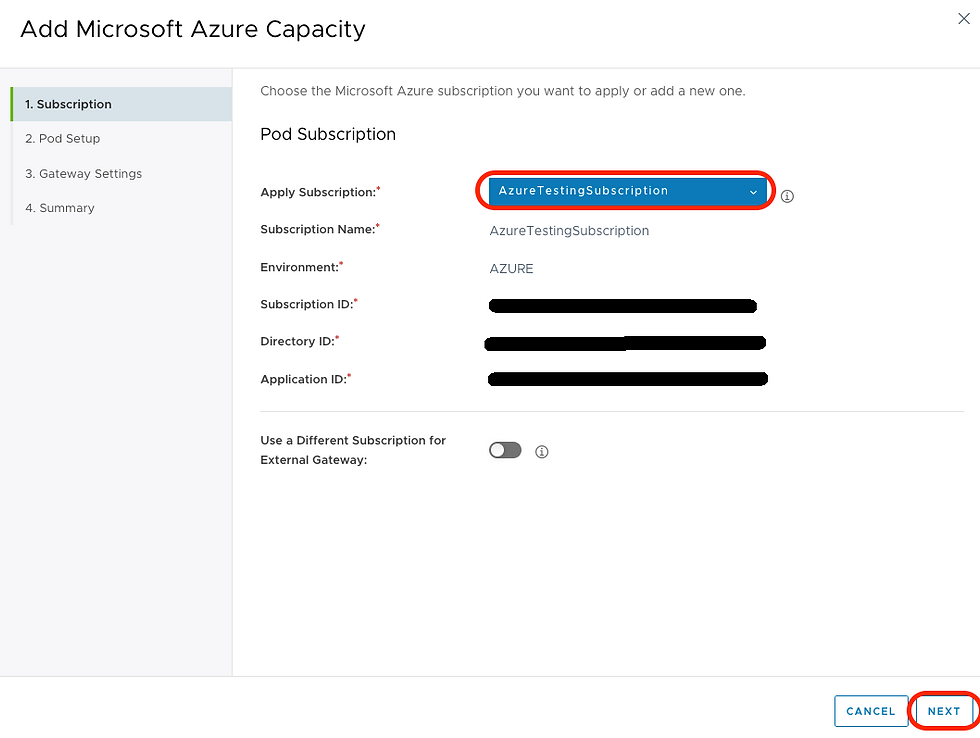Click the Directory ID label
The height and width of the screenshot is (738, 980).
coord(299,341)
